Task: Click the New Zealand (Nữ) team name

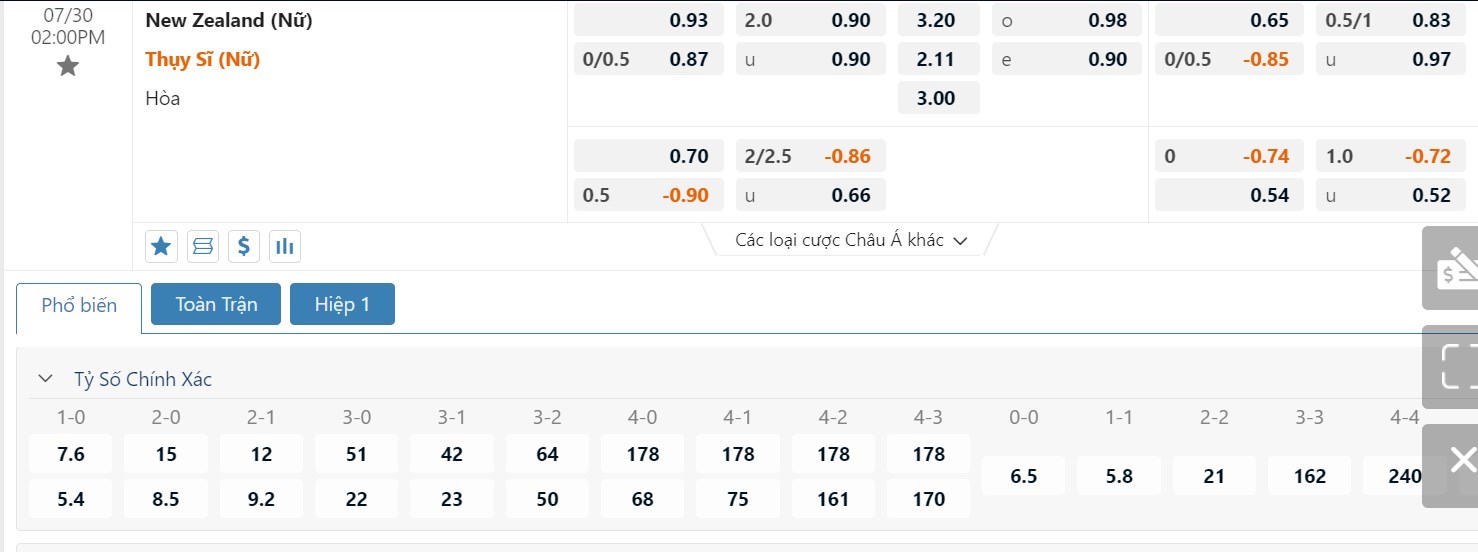Action: (229, 20)
